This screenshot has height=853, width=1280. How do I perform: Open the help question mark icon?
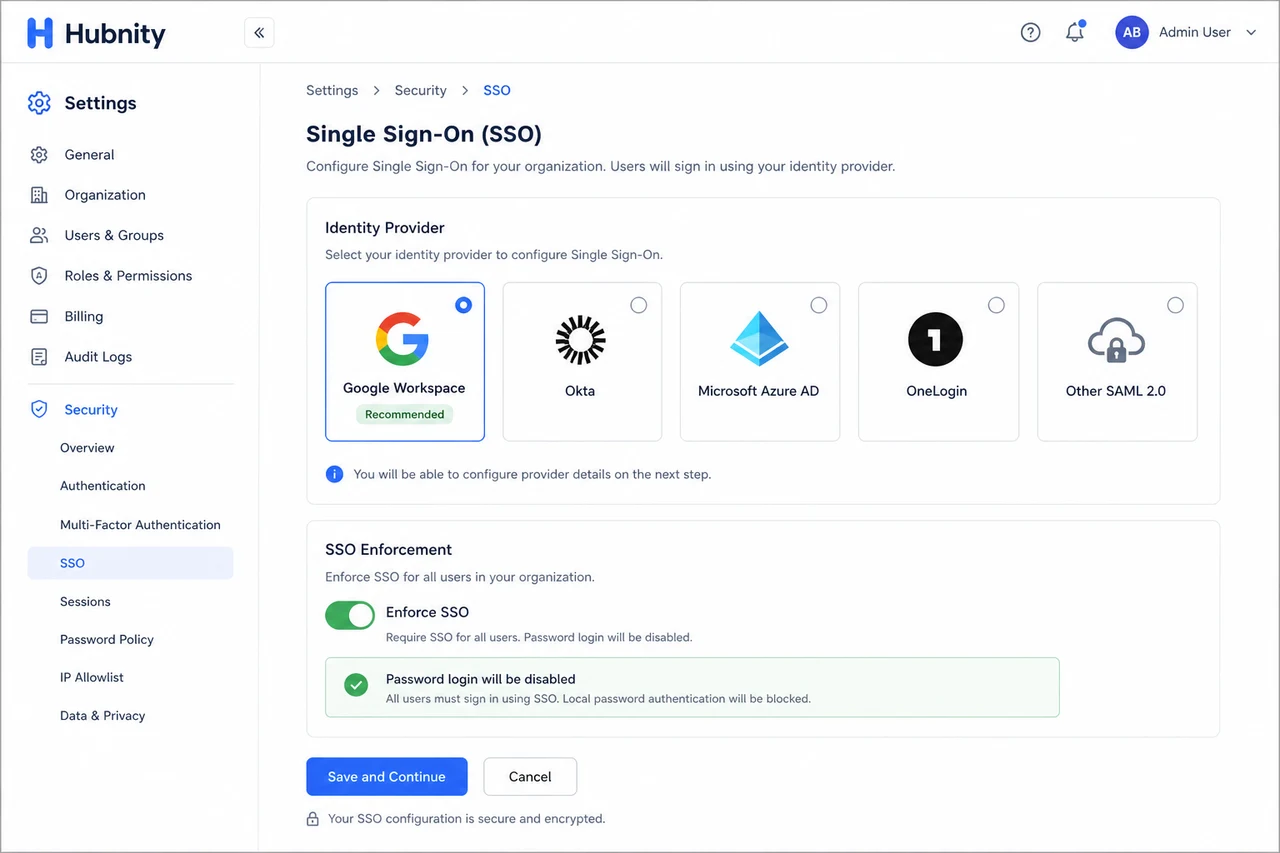click(1030, 33)
